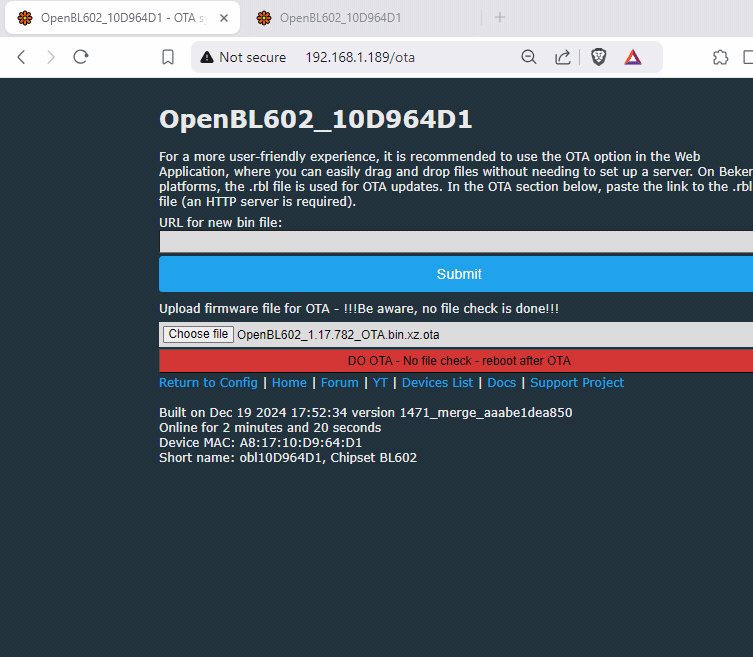Image resolution: width=753 pixels, height=657 pixels.
Task: Open the Home link
Action: [289, 383]
